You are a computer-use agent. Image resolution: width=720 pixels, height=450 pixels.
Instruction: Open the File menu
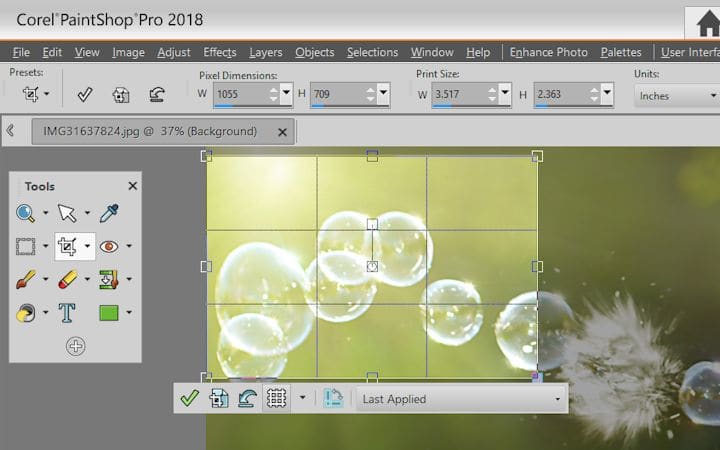21,52
